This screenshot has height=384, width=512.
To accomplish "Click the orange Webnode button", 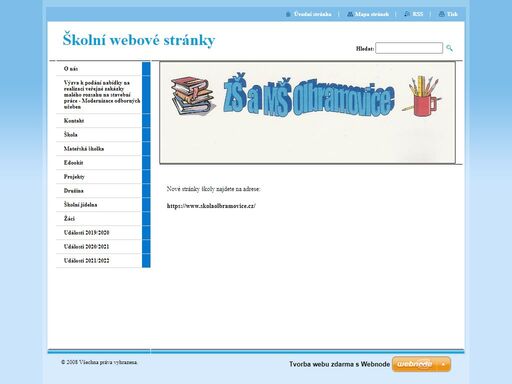I will 421,364.
